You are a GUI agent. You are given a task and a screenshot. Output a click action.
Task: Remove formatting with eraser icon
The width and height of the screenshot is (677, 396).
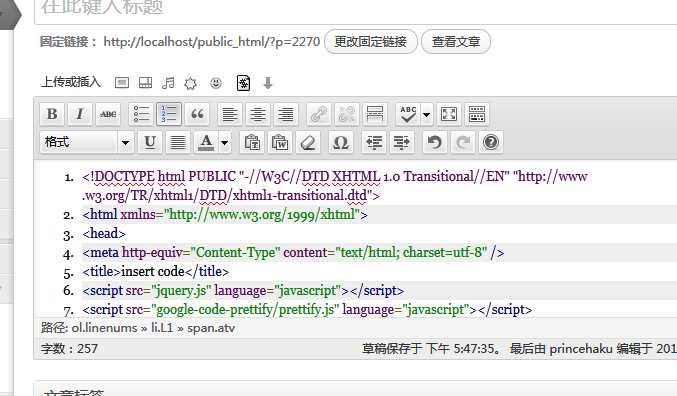pyautogui.click(x=308, y=142)
